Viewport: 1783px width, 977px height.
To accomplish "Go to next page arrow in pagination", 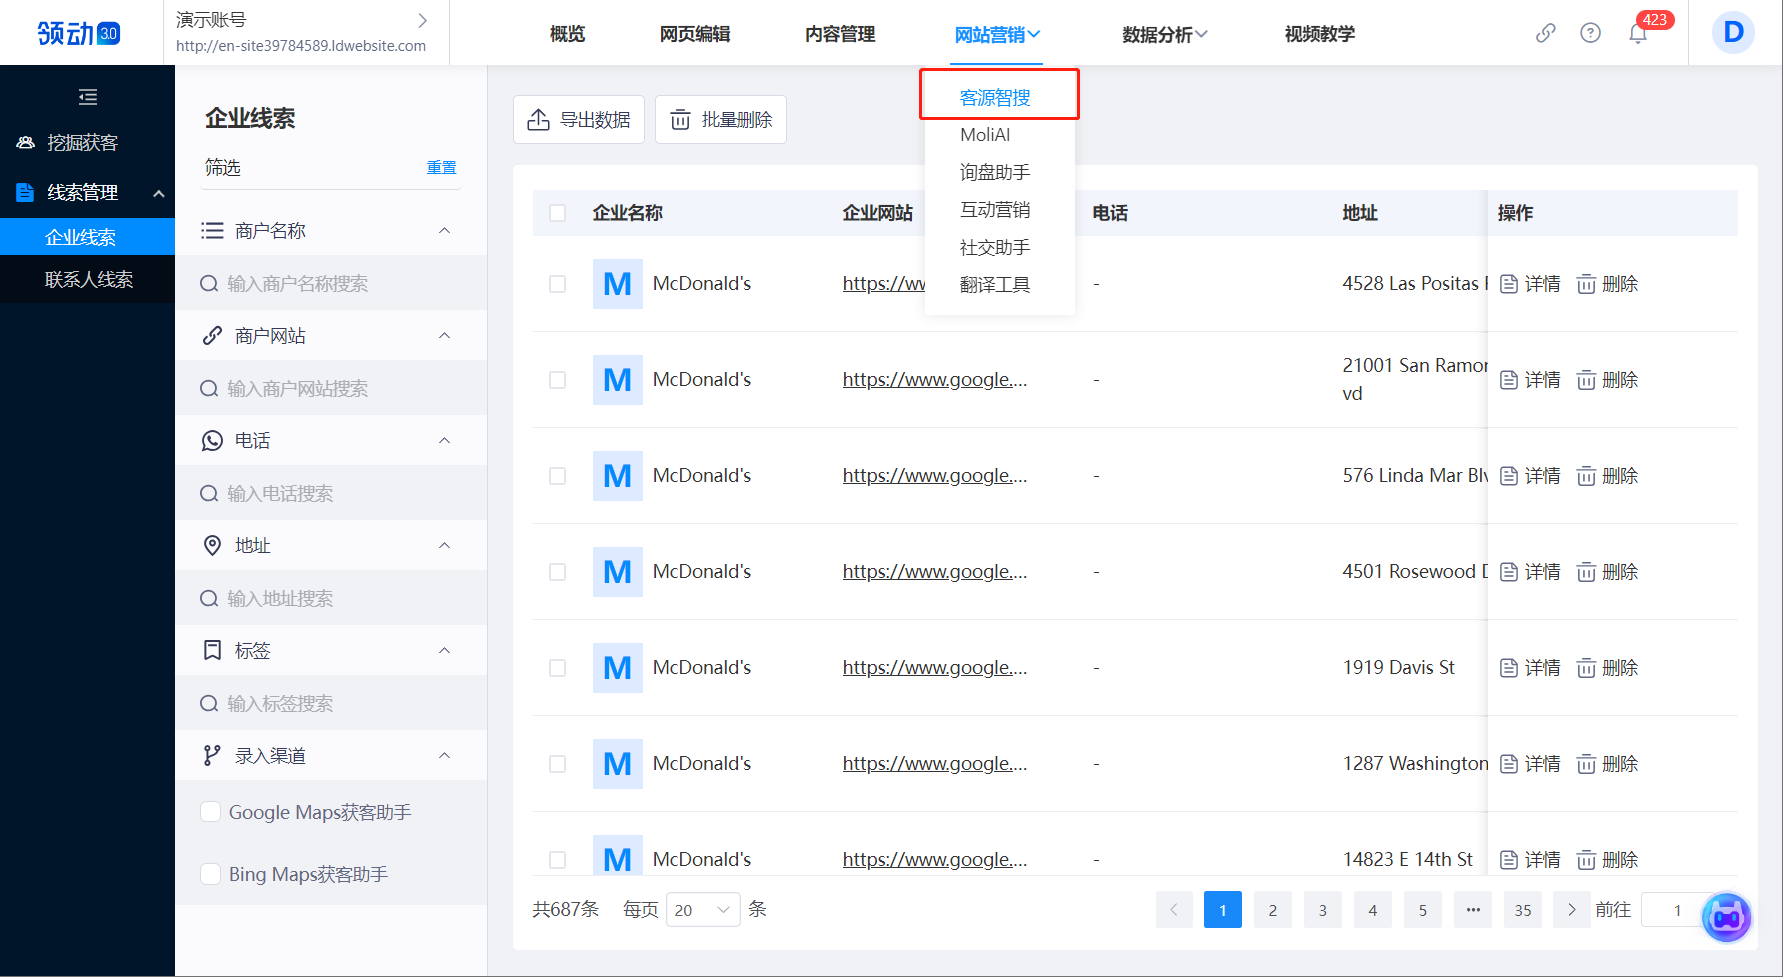I will 1571,910.
